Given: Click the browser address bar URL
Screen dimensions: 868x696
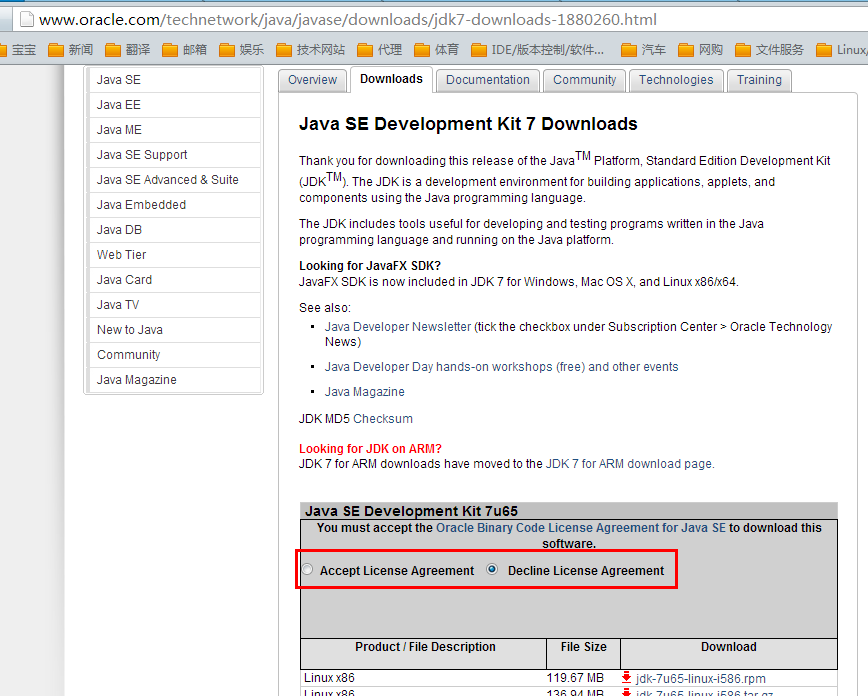Looking at the screenshot, I should tap(348, 20).
